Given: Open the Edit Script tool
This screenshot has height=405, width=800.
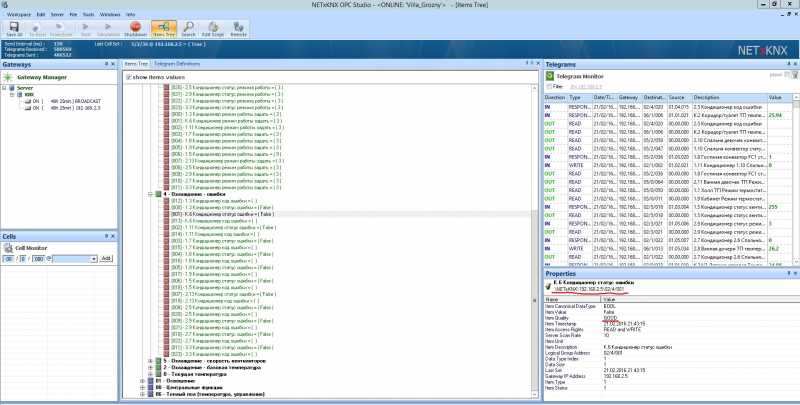Looking at the screenshot, I should click(213, 27).
